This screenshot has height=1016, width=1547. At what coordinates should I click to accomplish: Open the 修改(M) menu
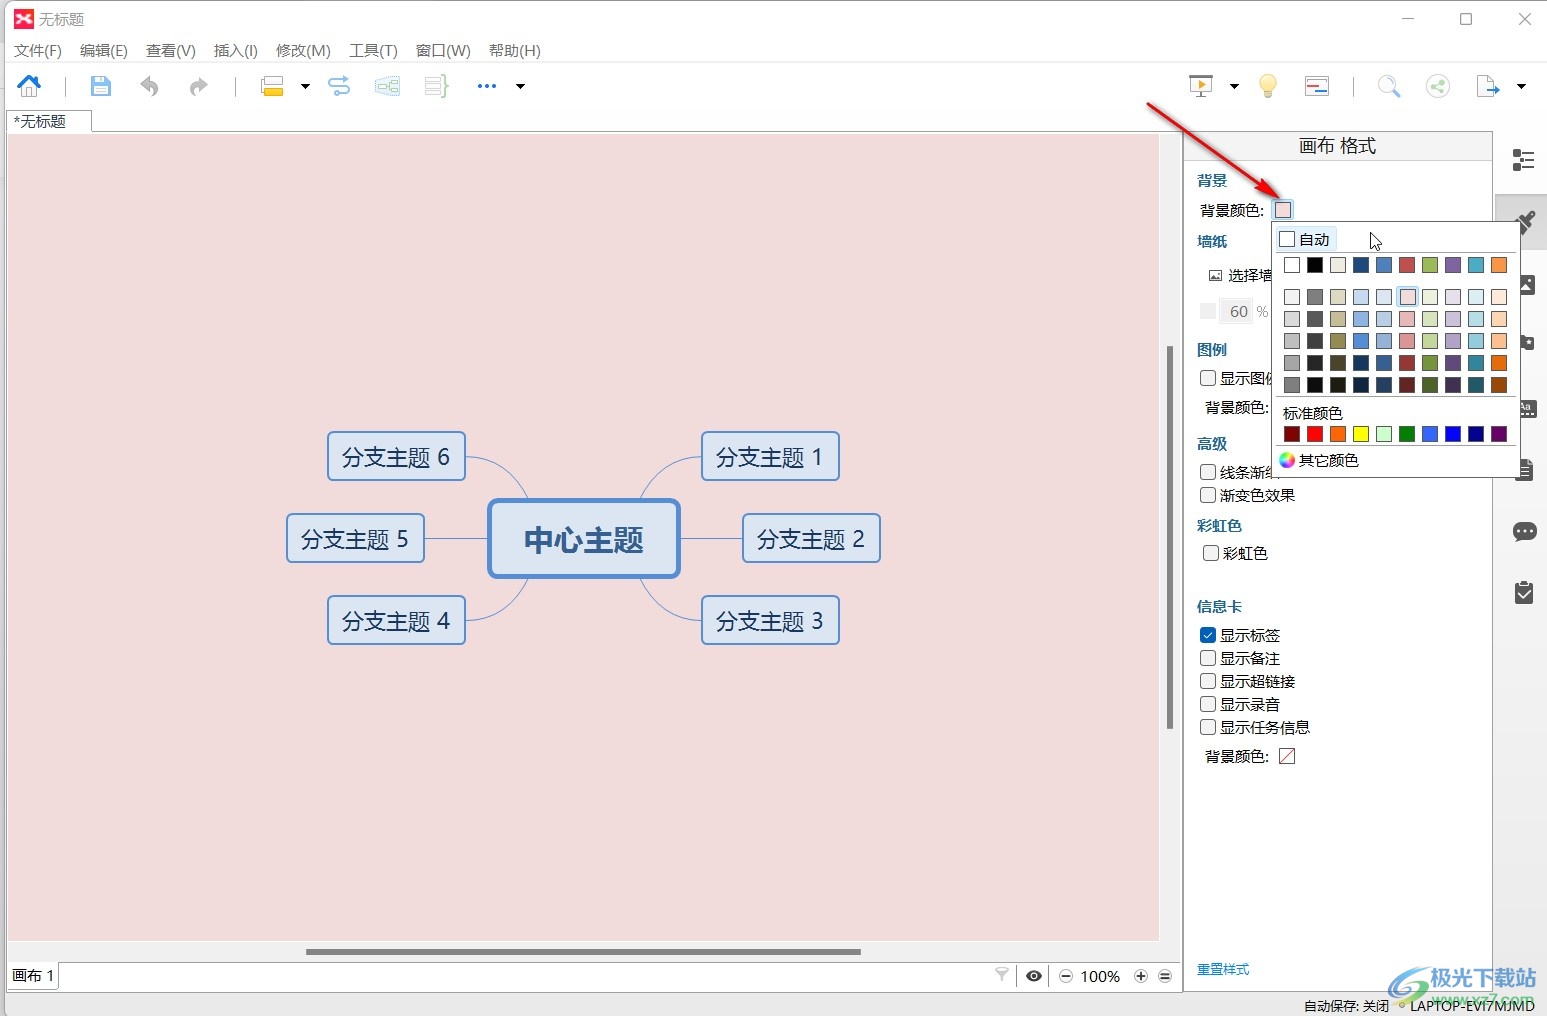click(x=303, y=51)
